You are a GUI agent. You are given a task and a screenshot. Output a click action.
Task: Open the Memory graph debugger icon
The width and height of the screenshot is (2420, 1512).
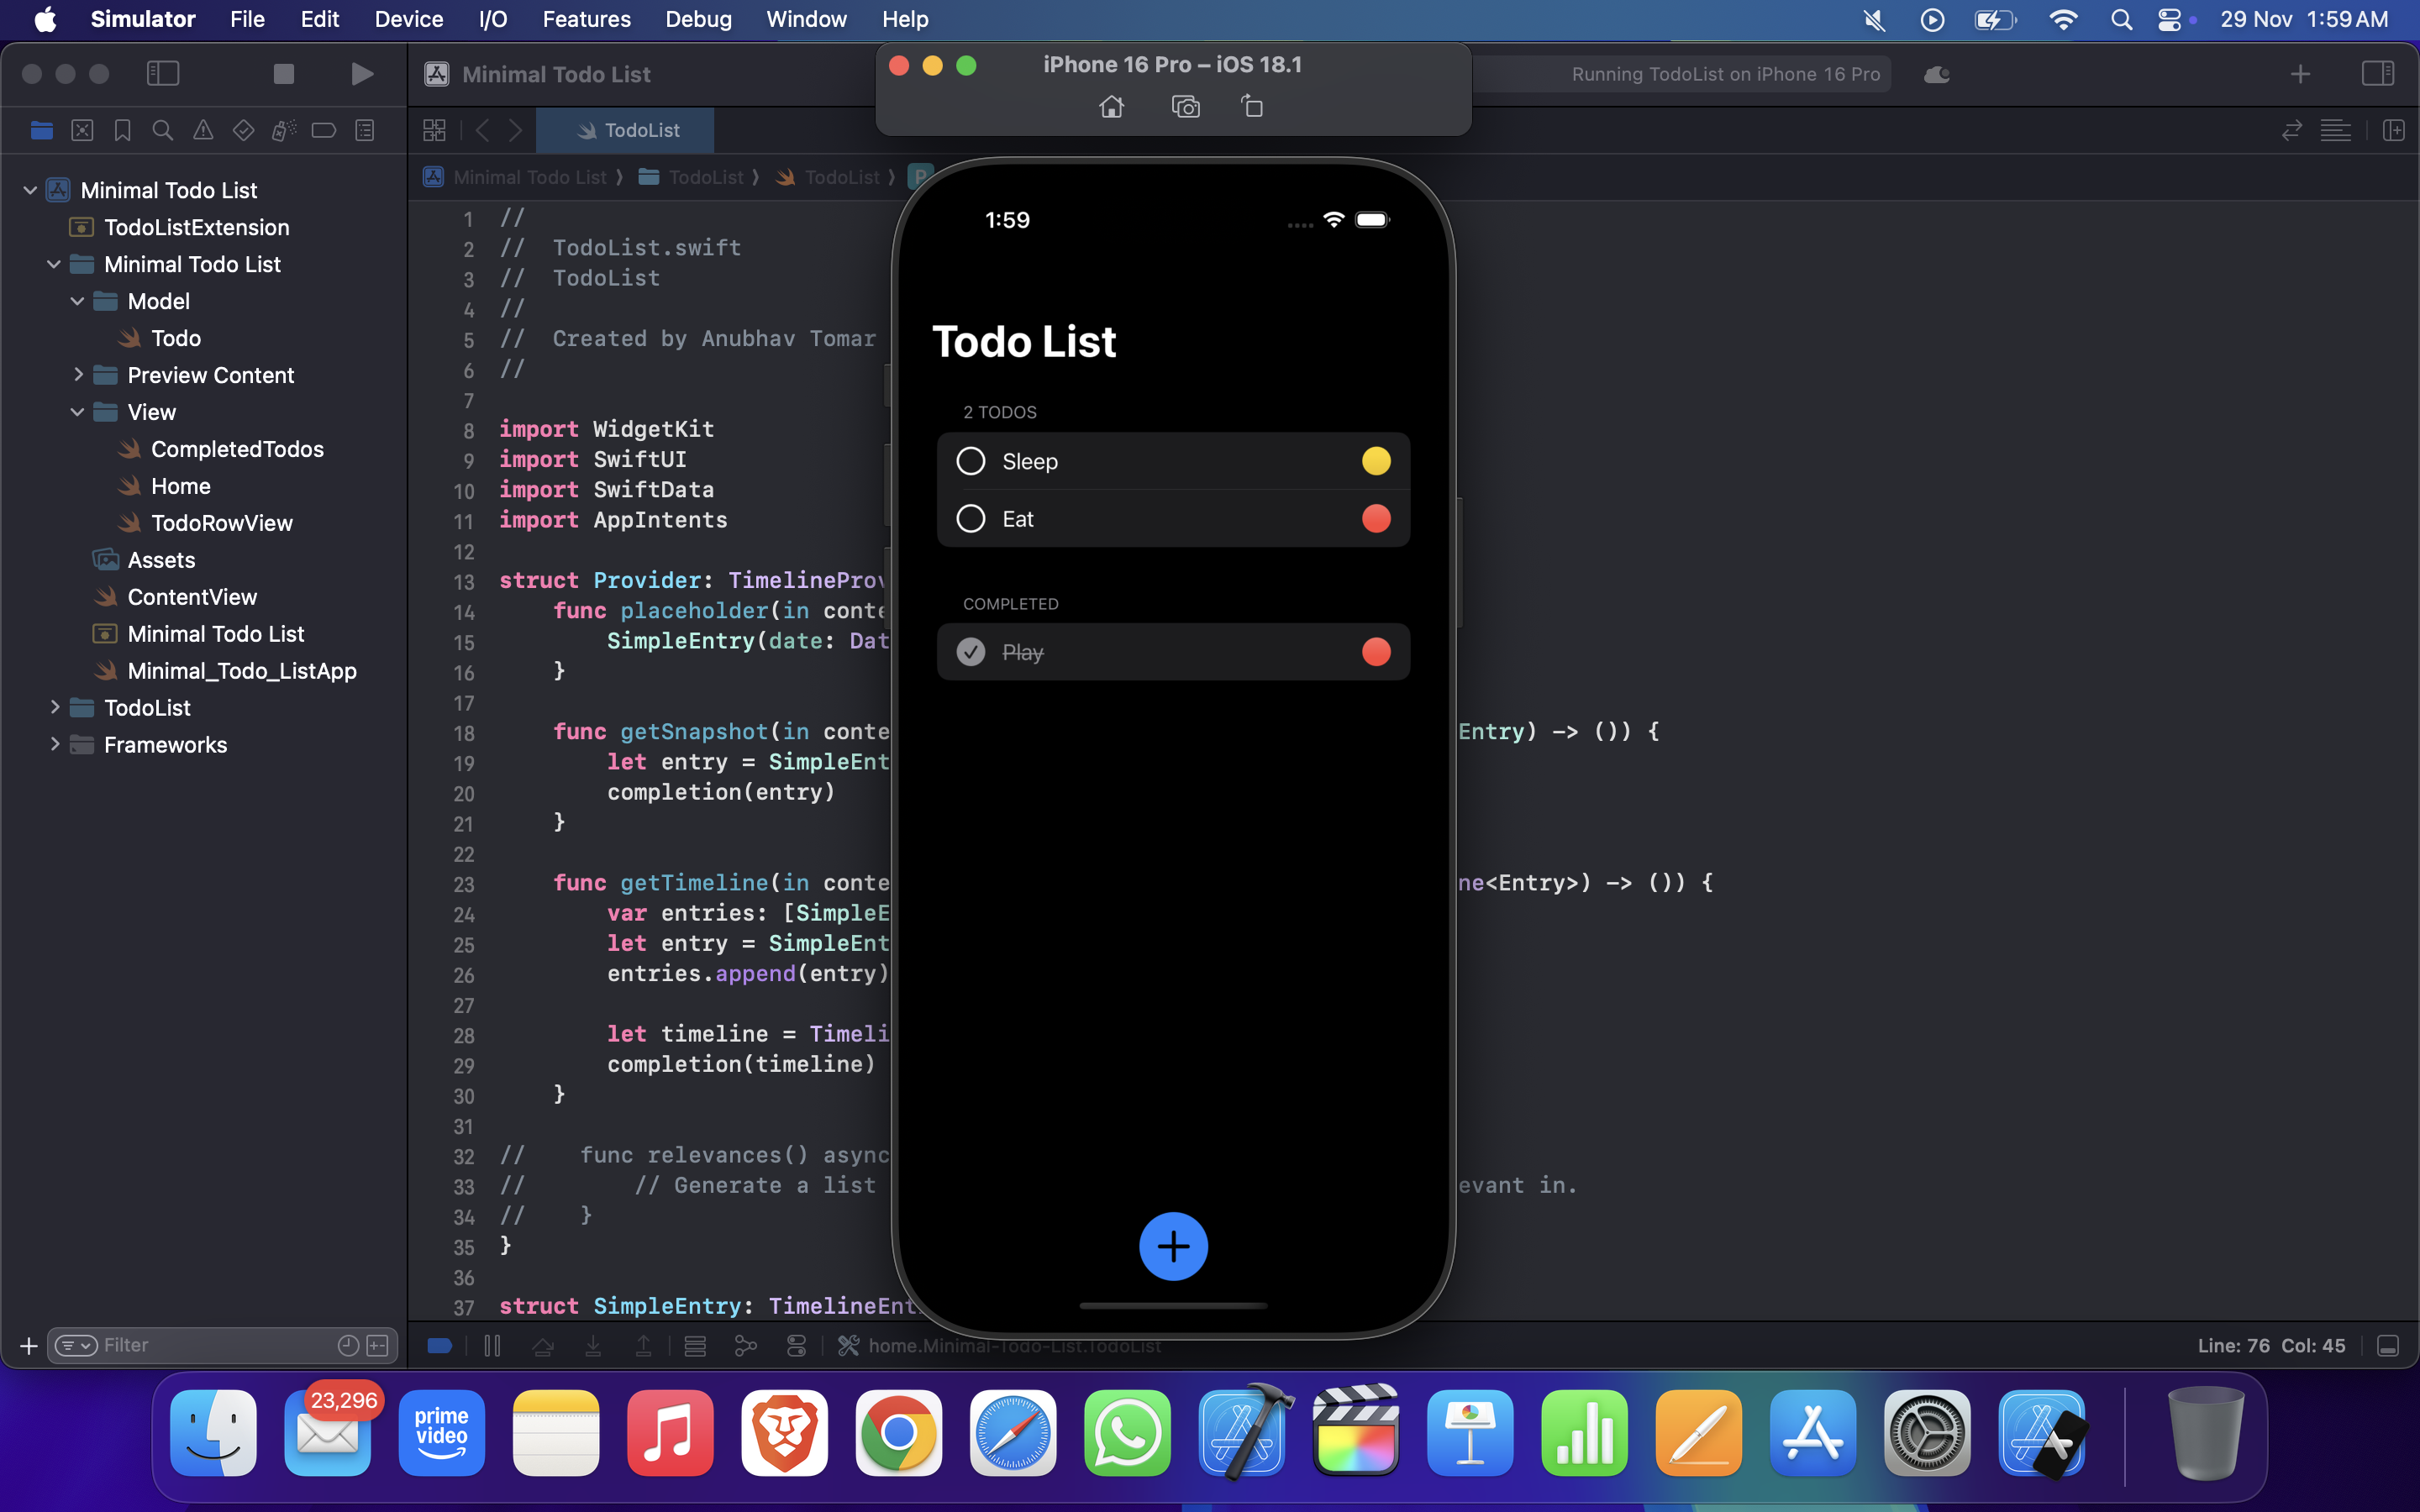click(747, 1346)
